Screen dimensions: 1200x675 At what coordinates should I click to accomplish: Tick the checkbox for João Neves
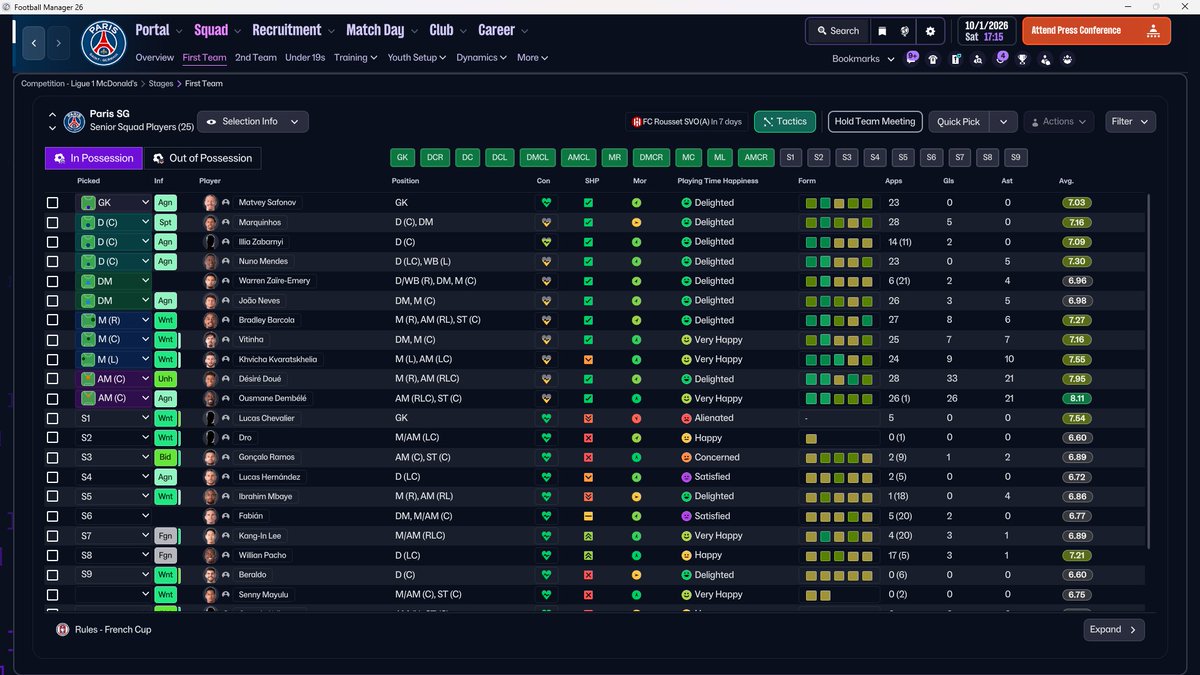click(53, 300)
